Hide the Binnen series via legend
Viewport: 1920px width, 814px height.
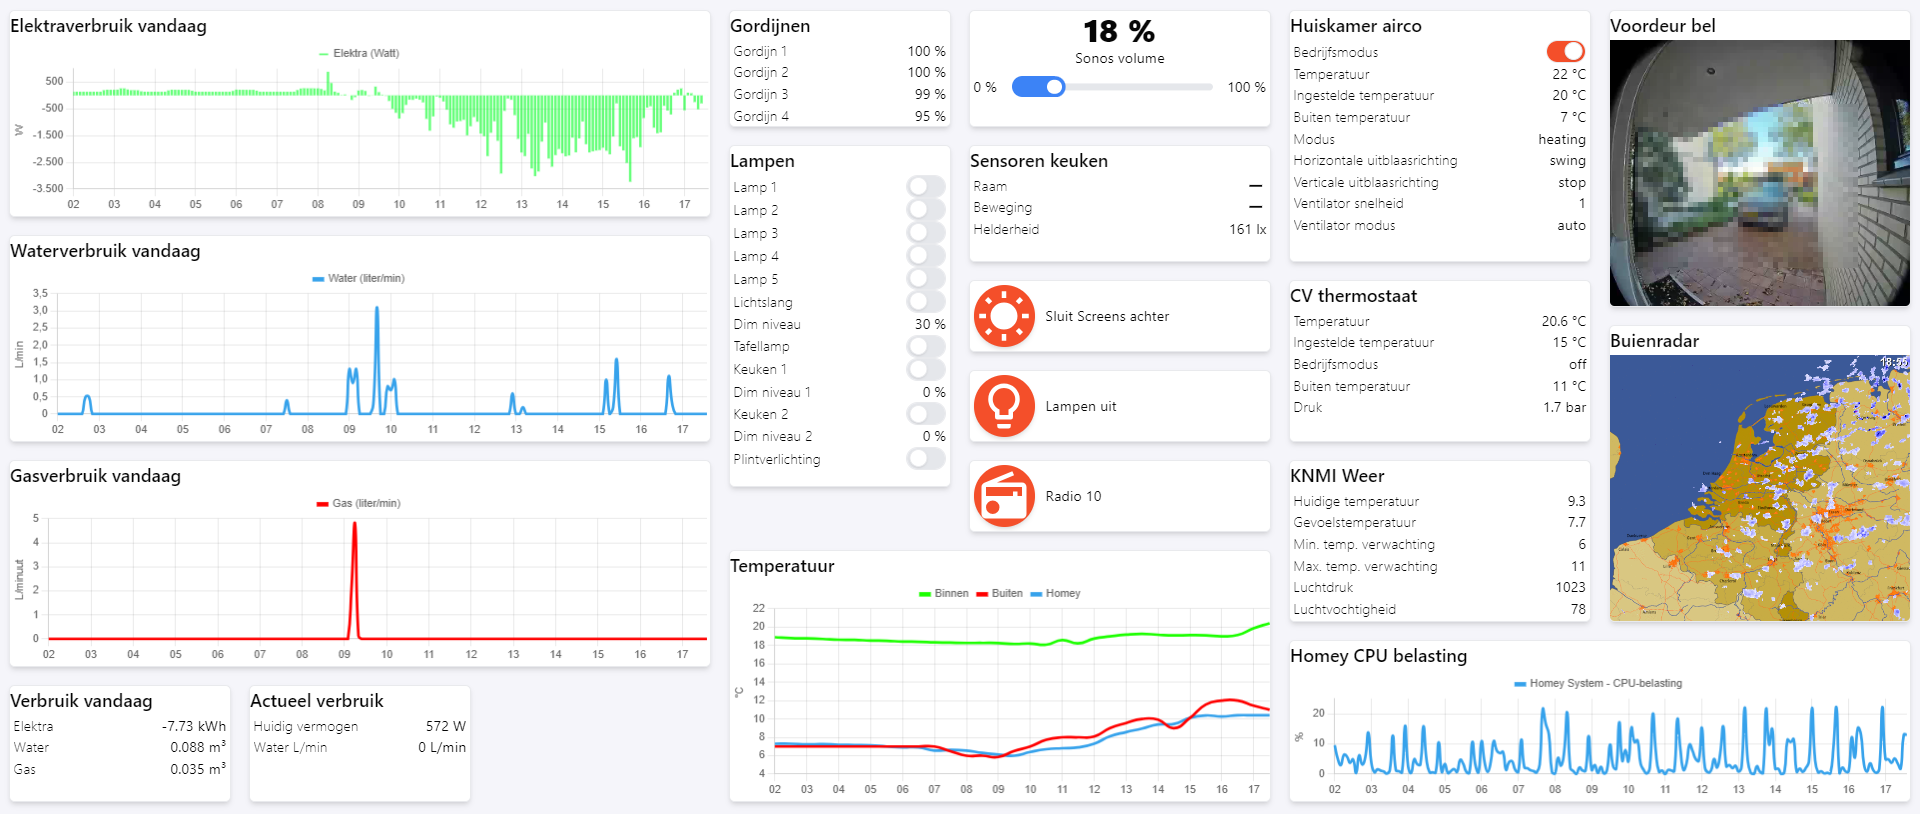(x=925, y=593)
